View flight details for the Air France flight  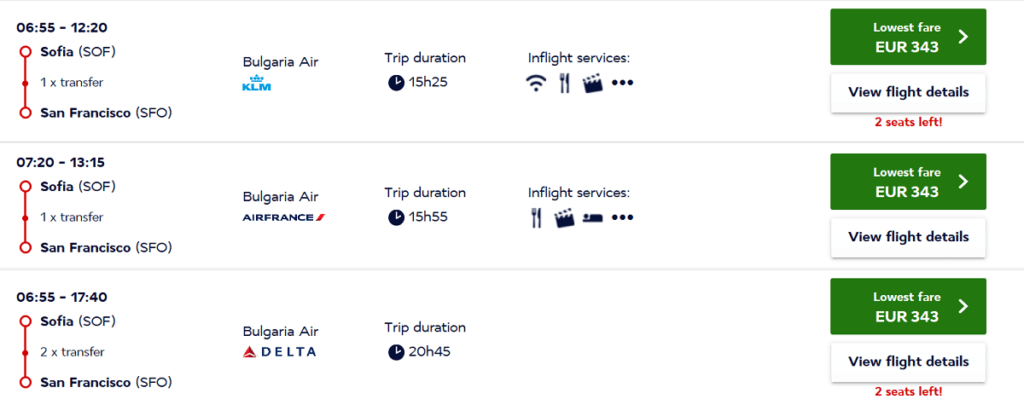tap(908, 237)
